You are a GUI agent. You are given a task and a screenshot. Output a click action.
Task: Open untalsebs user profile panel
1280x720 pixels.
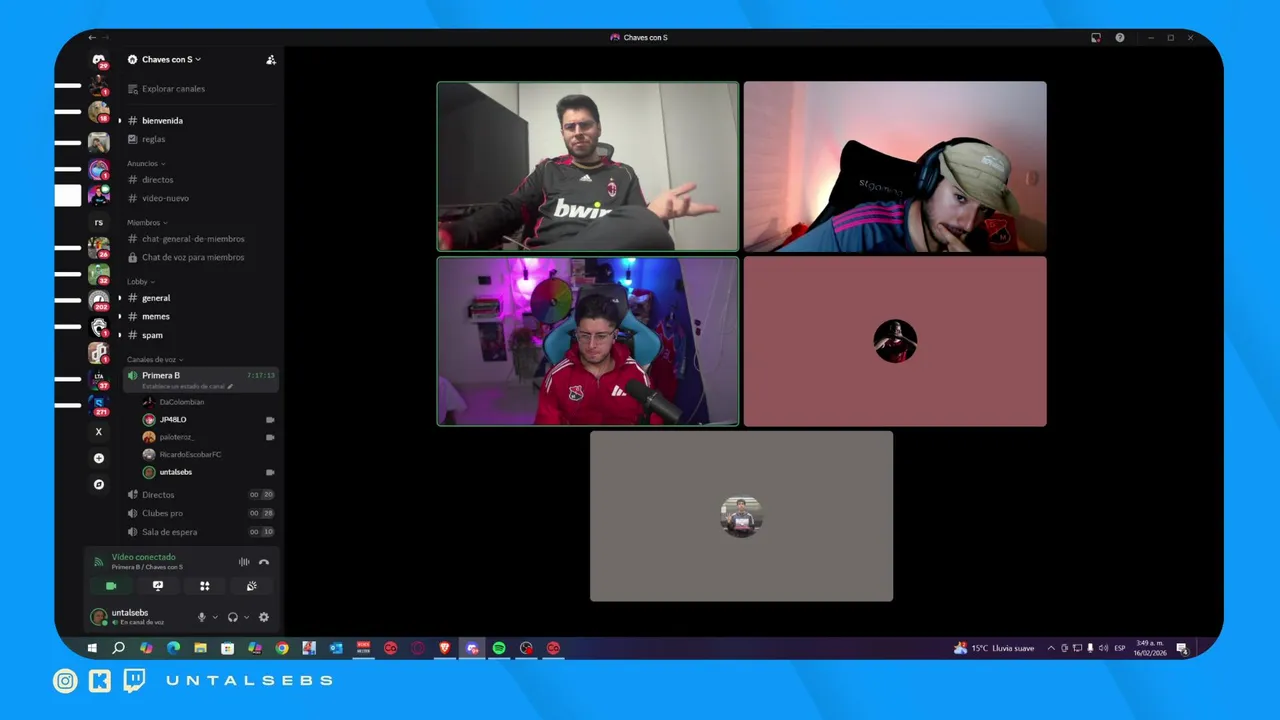click(138, 617)
